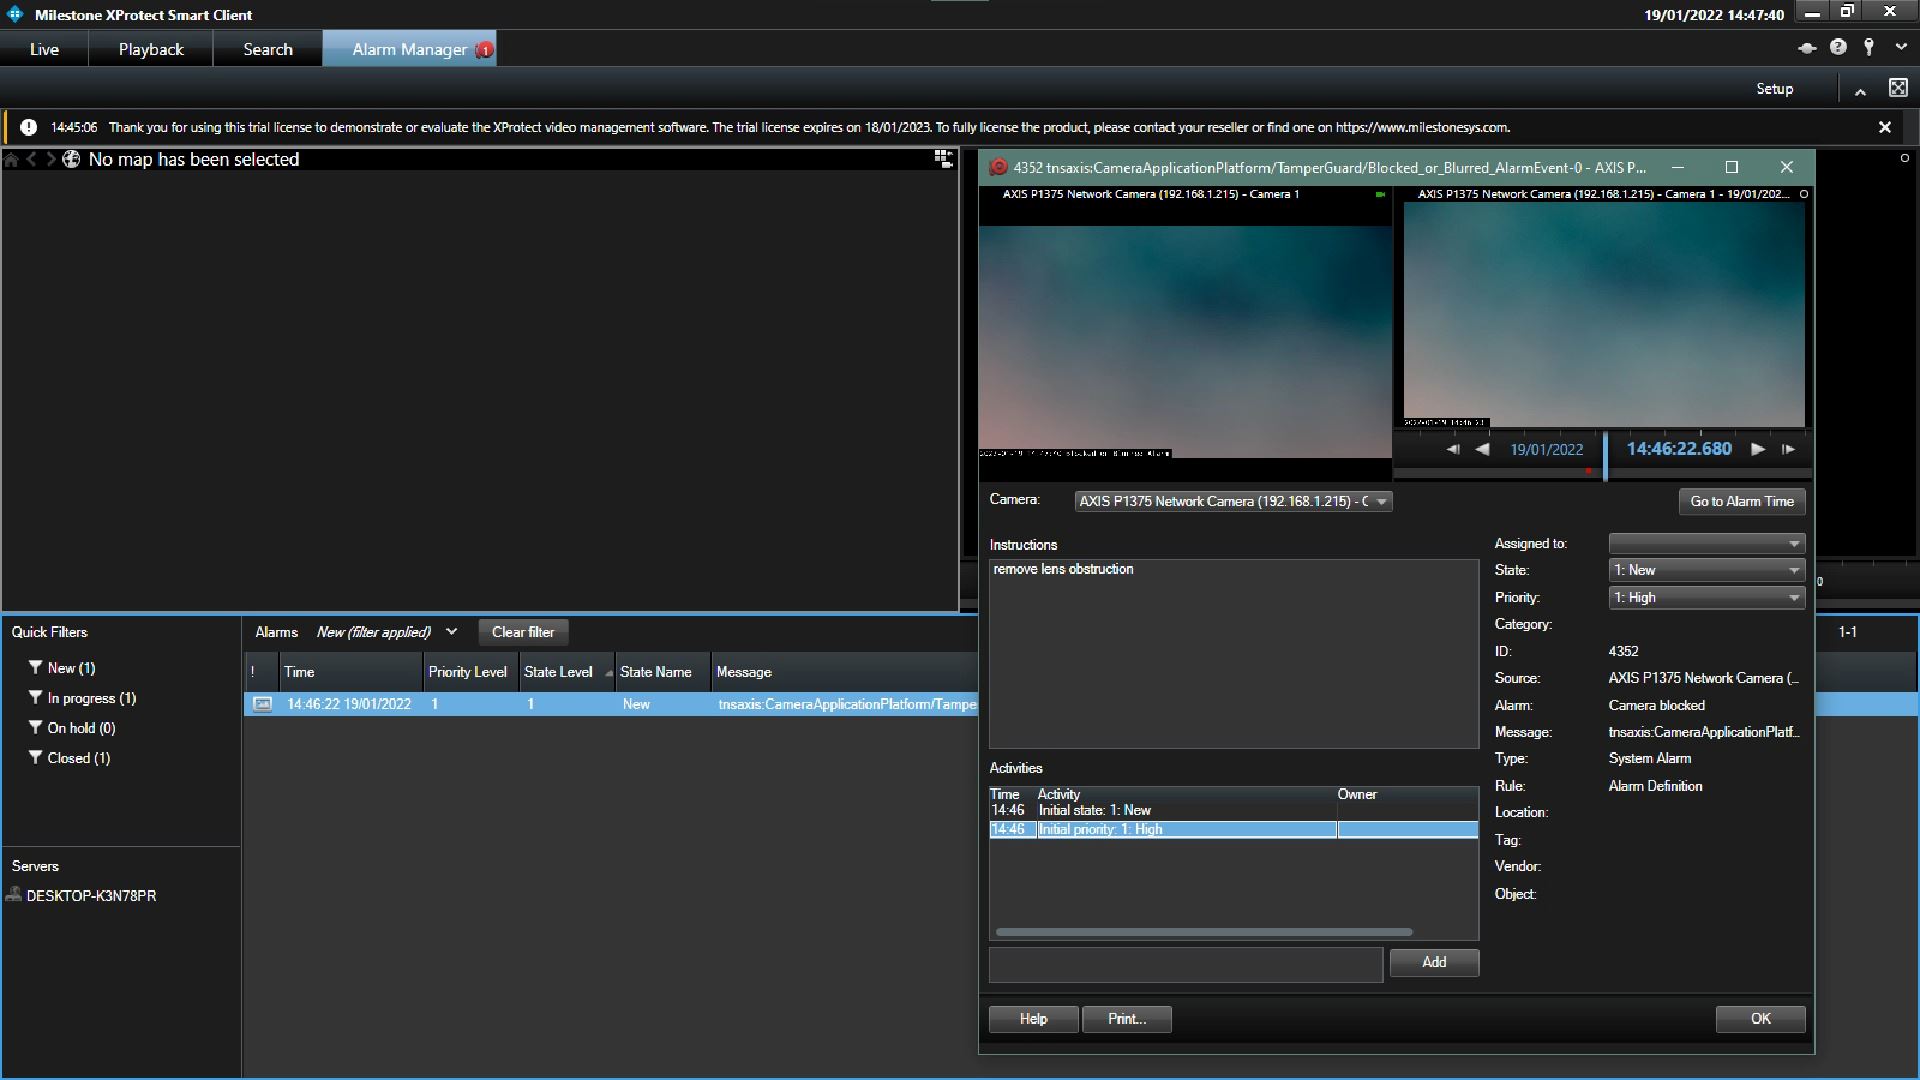This screenshot has width=1920, height=1080.
Task: Go forward in map navigation history
Action: coord(51,160)
